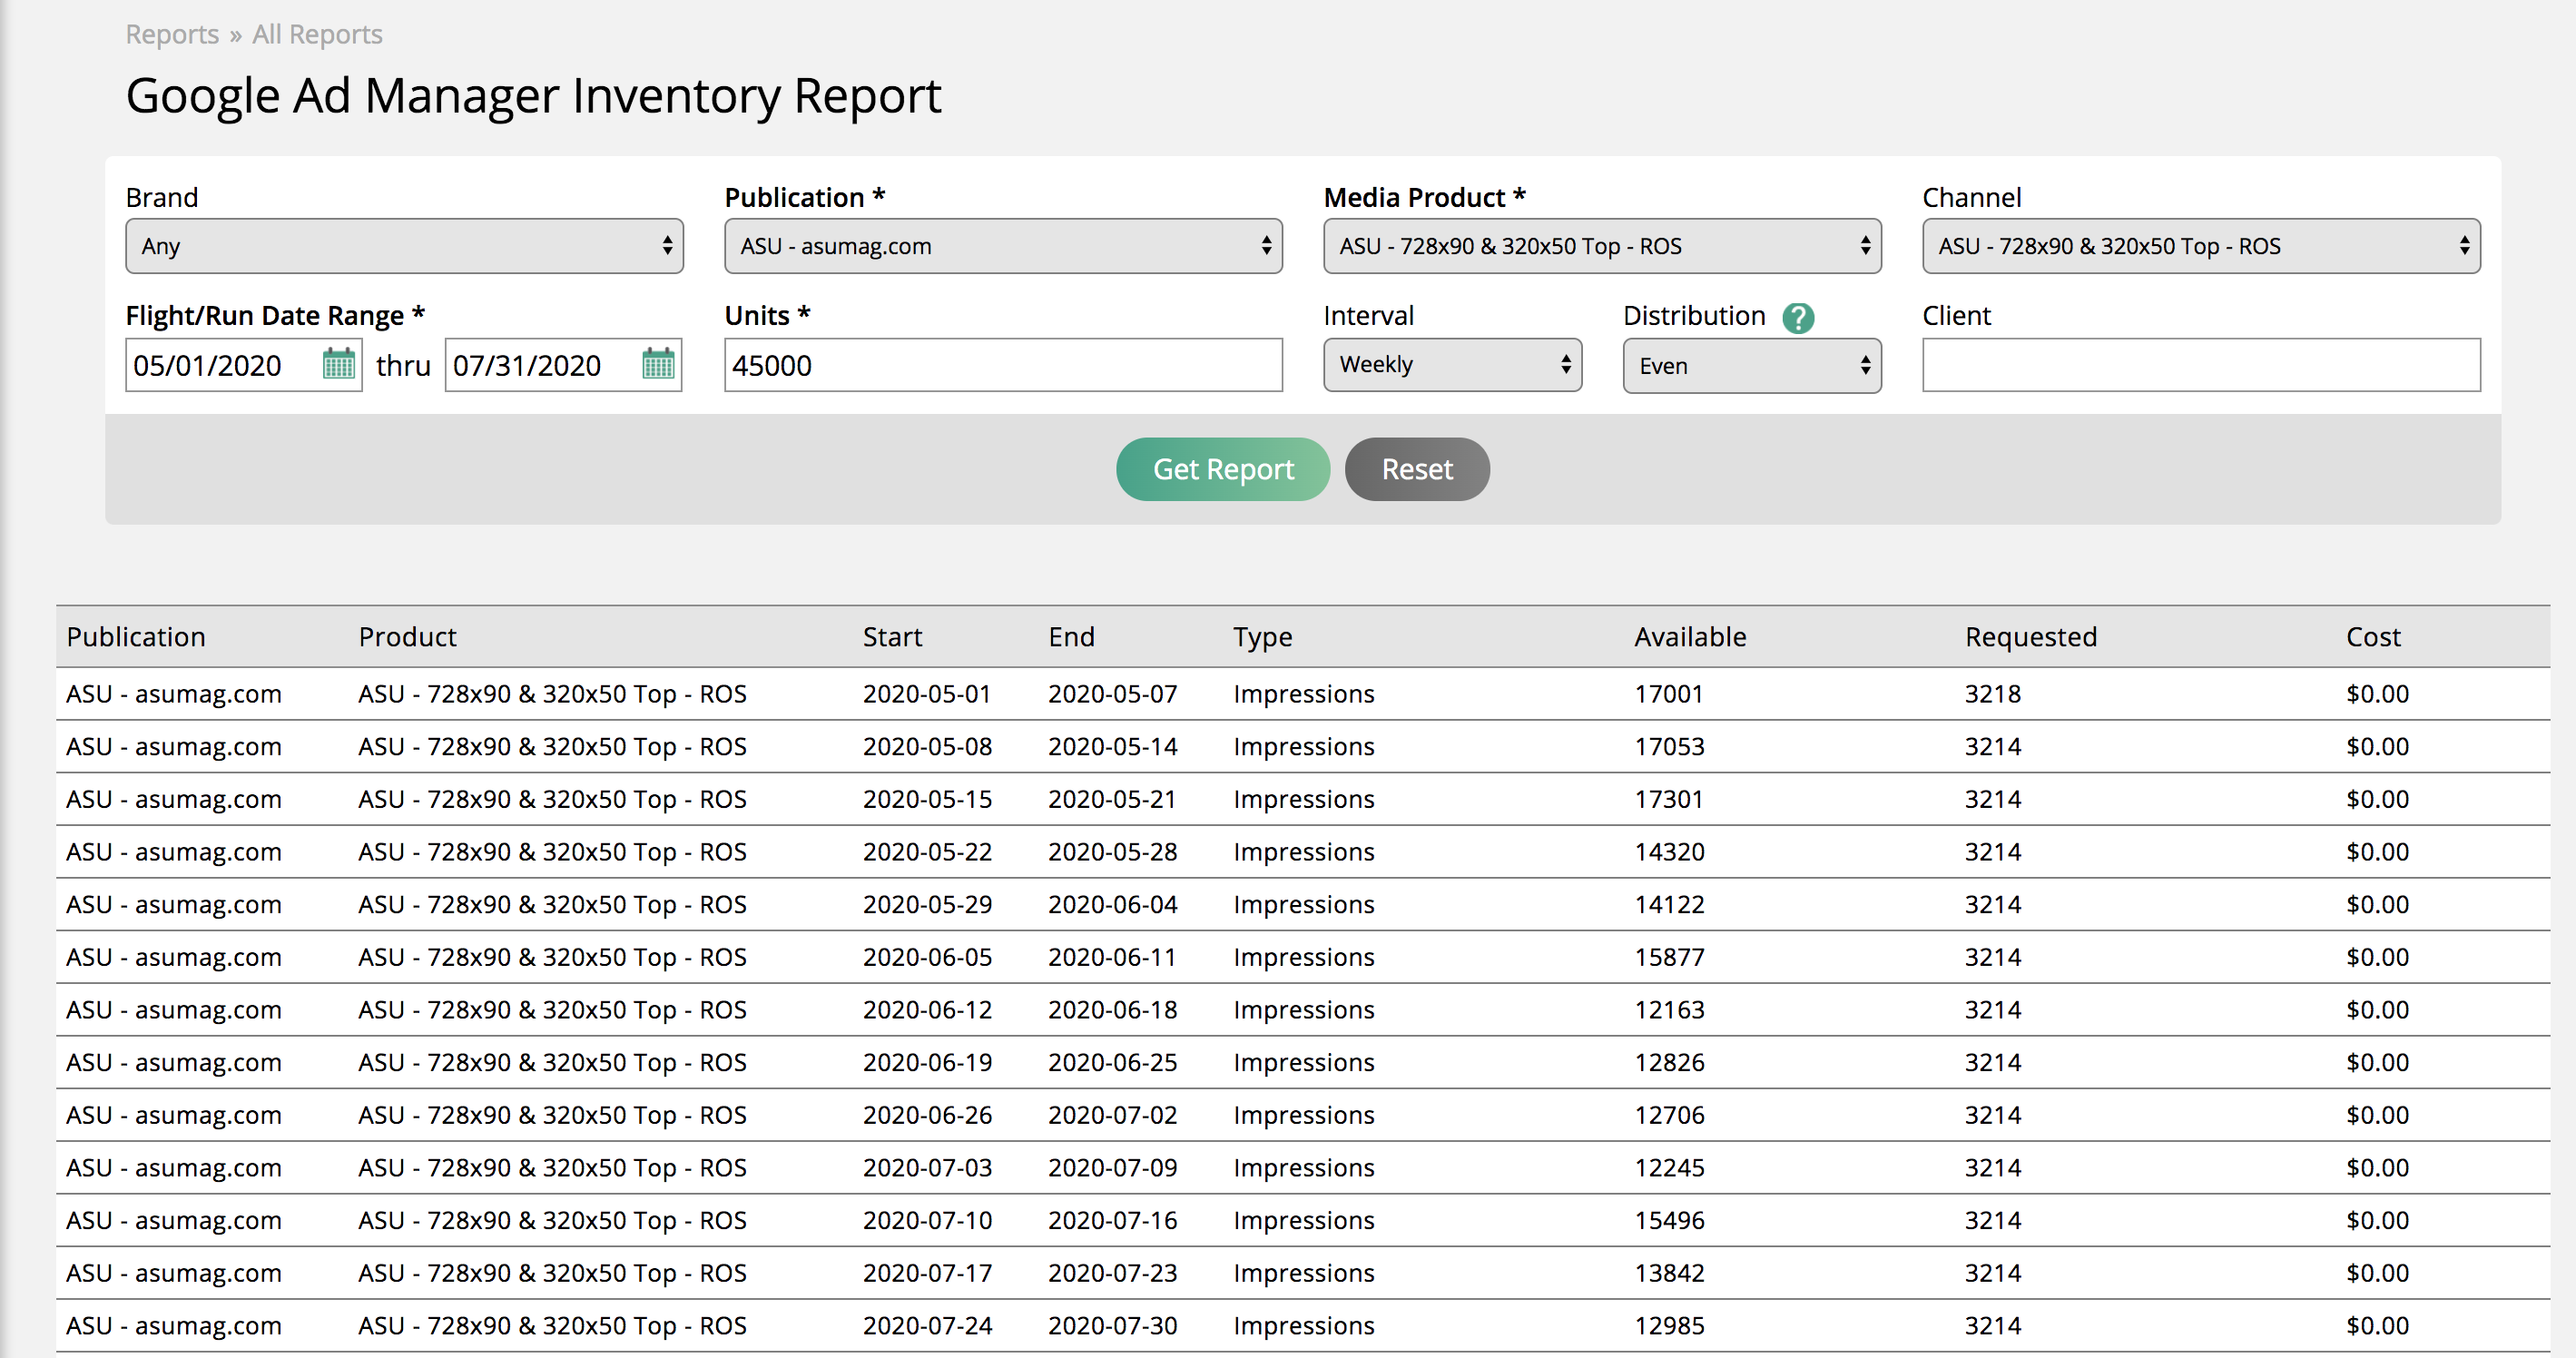Select Available value 12985
2576x1358 pixels.
[1669, 1326]
